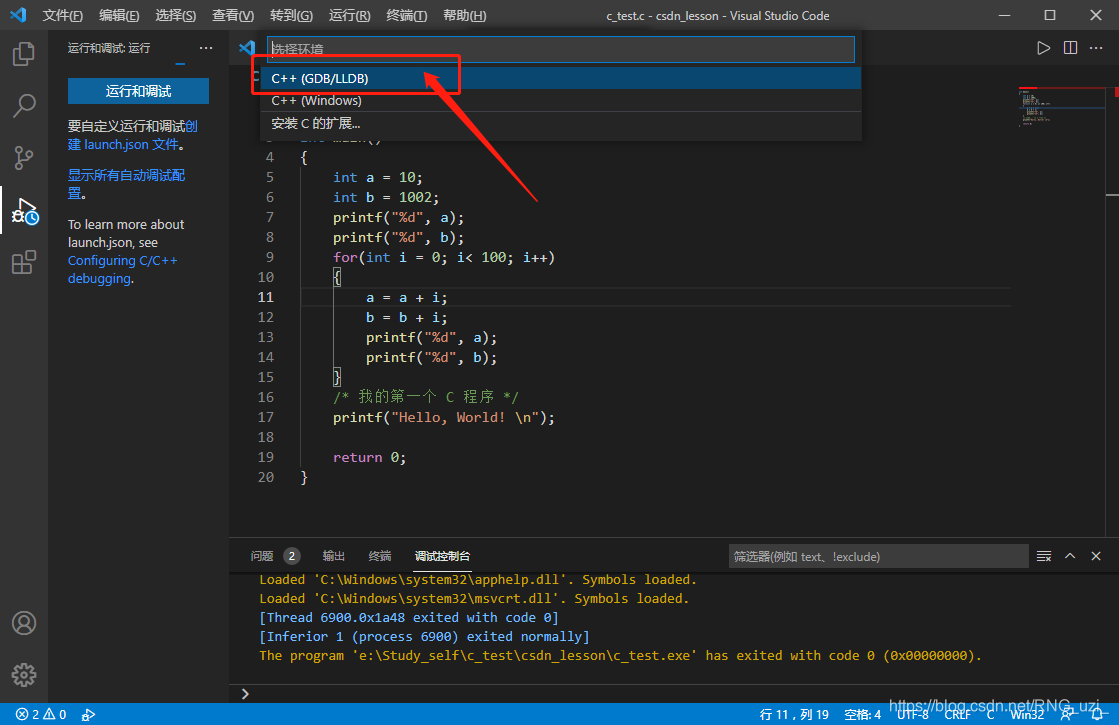Open the Source Control view
The image size is (1119, 725).
coord(24,158)
